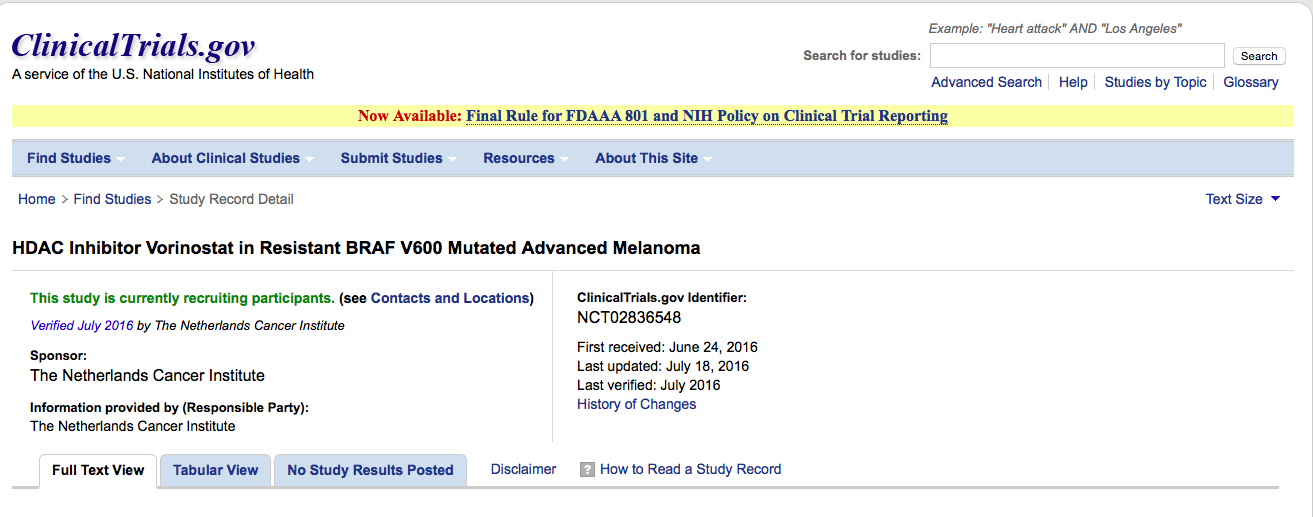This screenshot has width=1313, height=517.
Task: Expand the About This Site menu
Action: coord(653,158)
